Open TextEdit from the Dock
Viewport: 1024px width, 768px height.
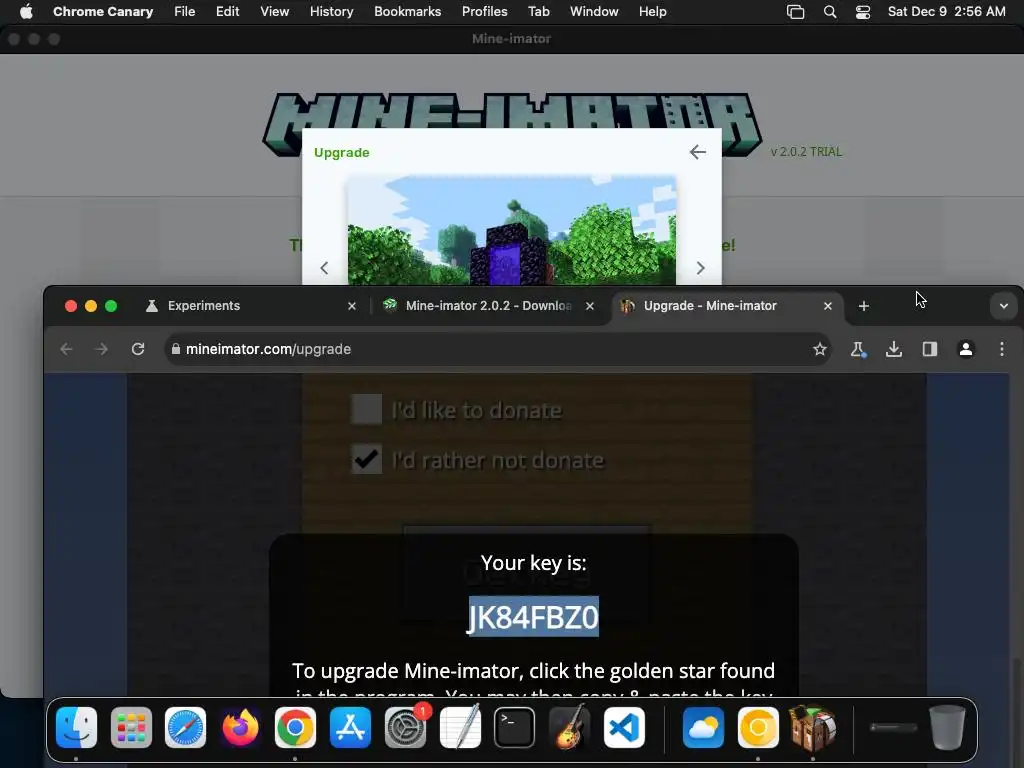460,727
